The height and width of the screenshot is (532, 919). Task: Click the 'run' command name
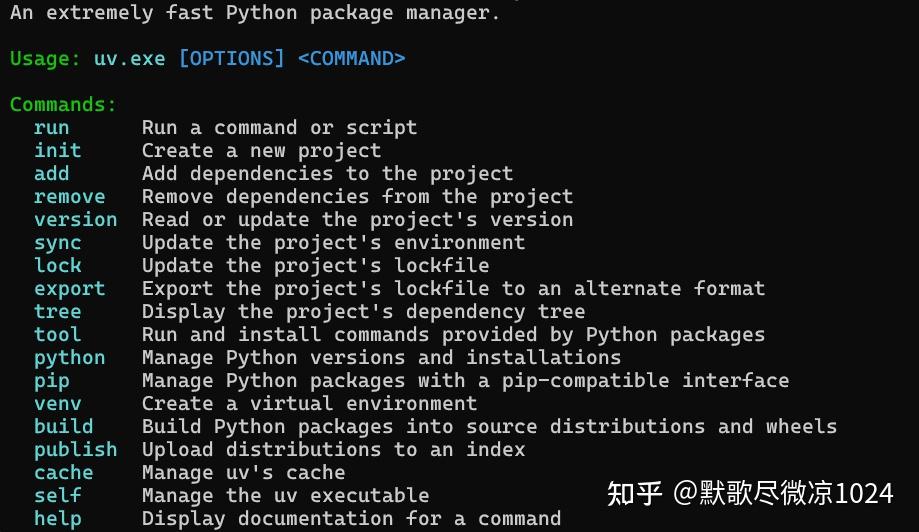[x=52, y=128]
